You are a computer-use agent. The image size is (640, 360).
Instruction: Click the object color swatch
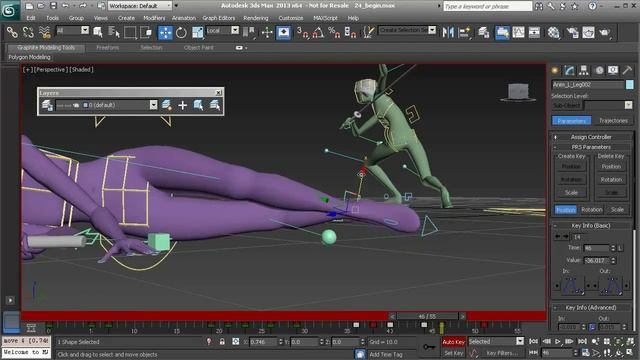point(629,85)
